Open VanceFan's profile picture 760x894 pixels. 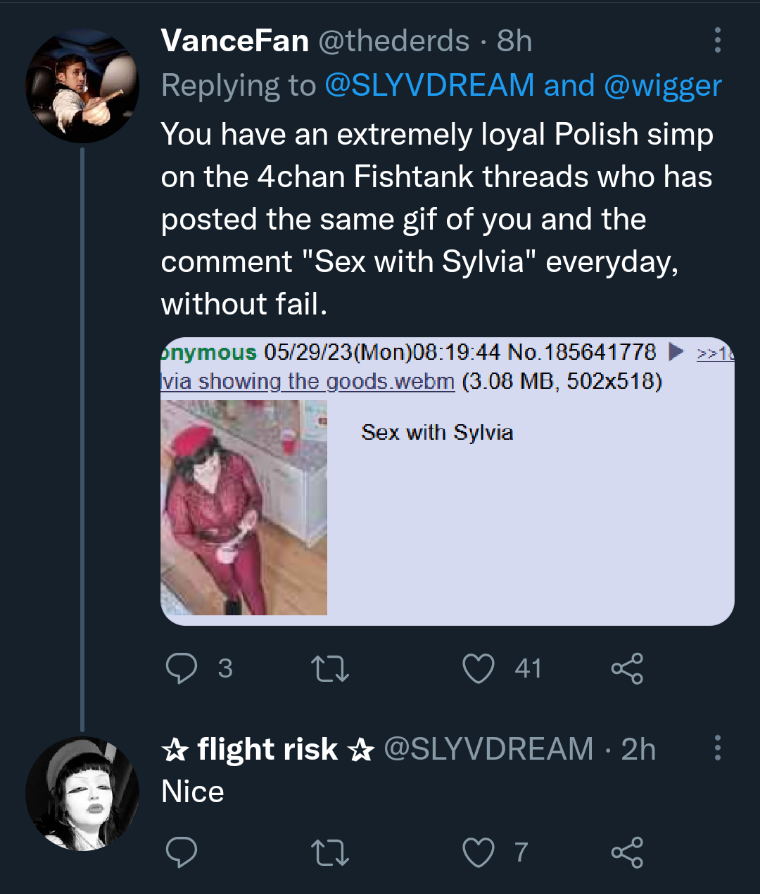coord(81,86)
